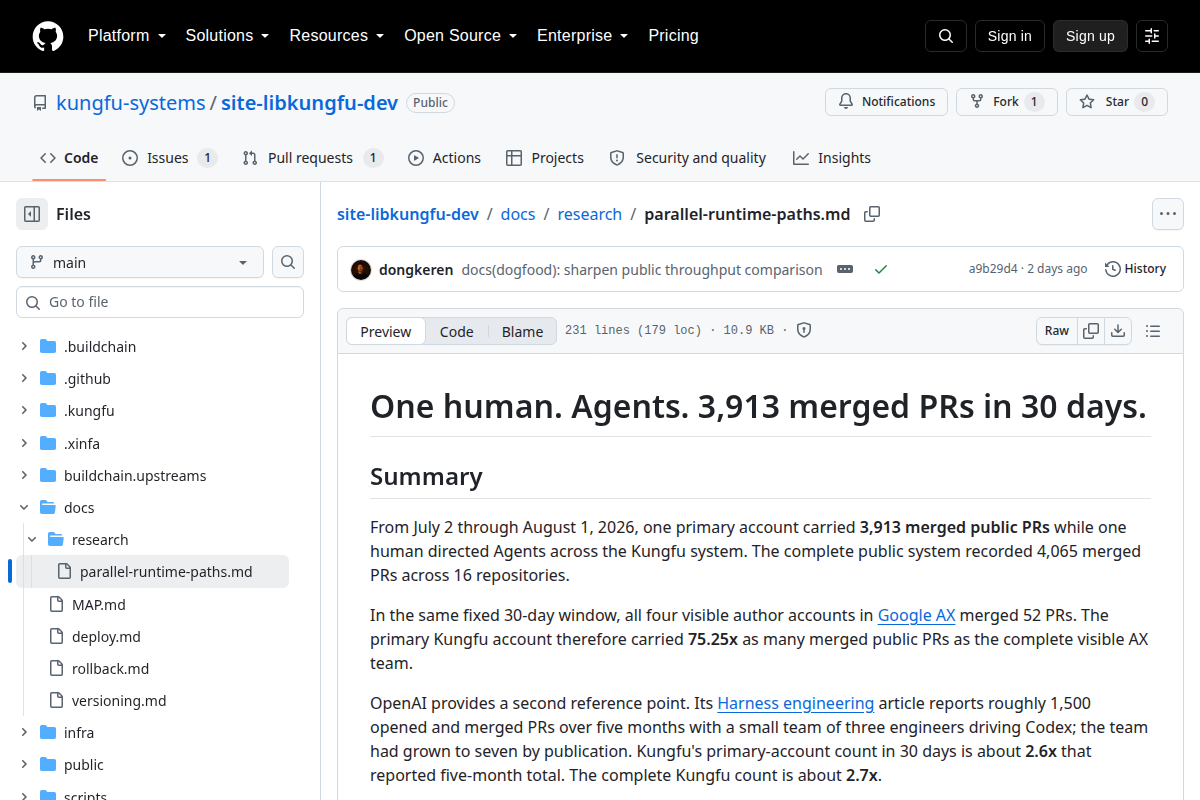The height and width of the screenshot is (800, 1200).
Task: Switch to Preview file view
Action: (x=386, y=332)
